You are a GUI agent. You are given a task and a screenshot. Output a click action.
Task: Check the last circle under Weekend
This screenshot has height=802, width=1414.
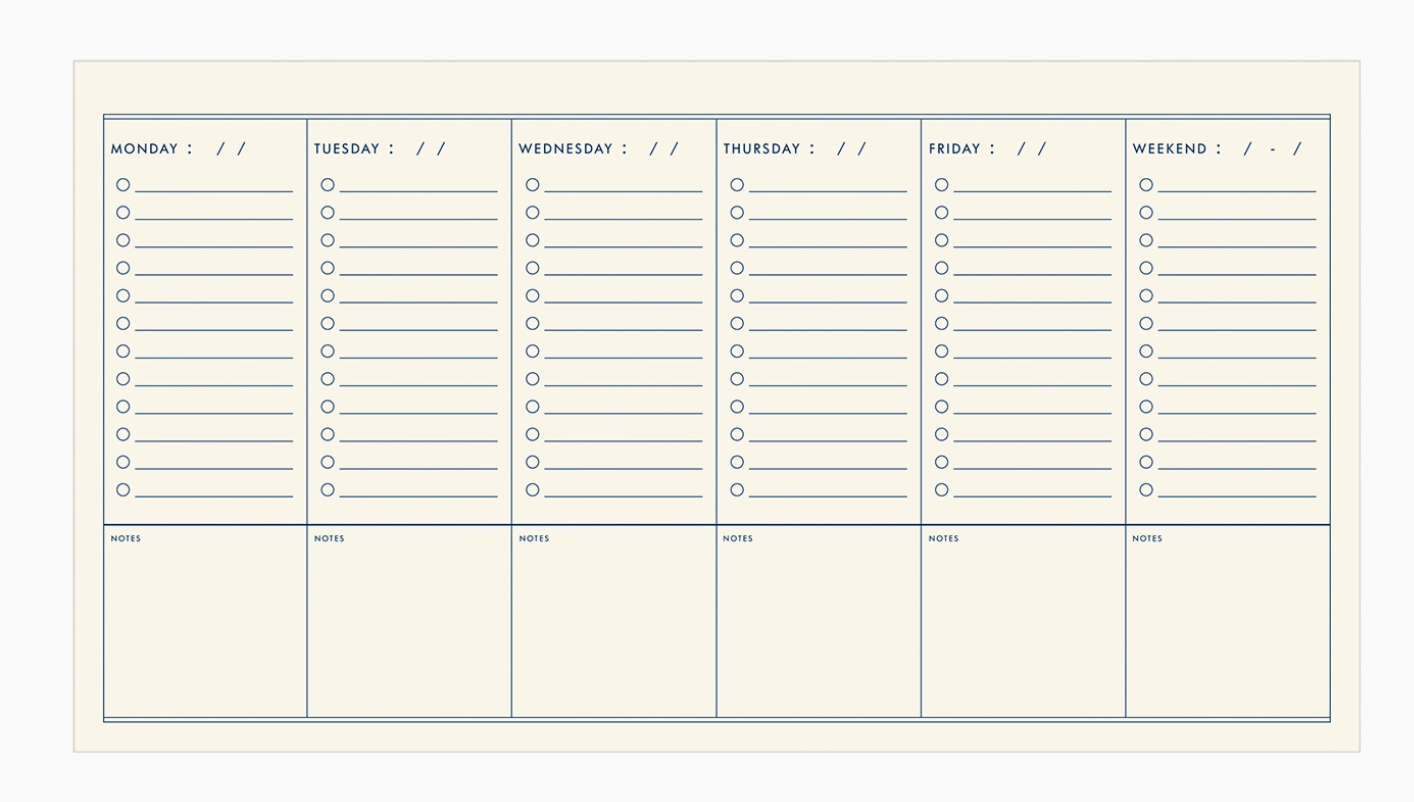(x=1146, y=490)
